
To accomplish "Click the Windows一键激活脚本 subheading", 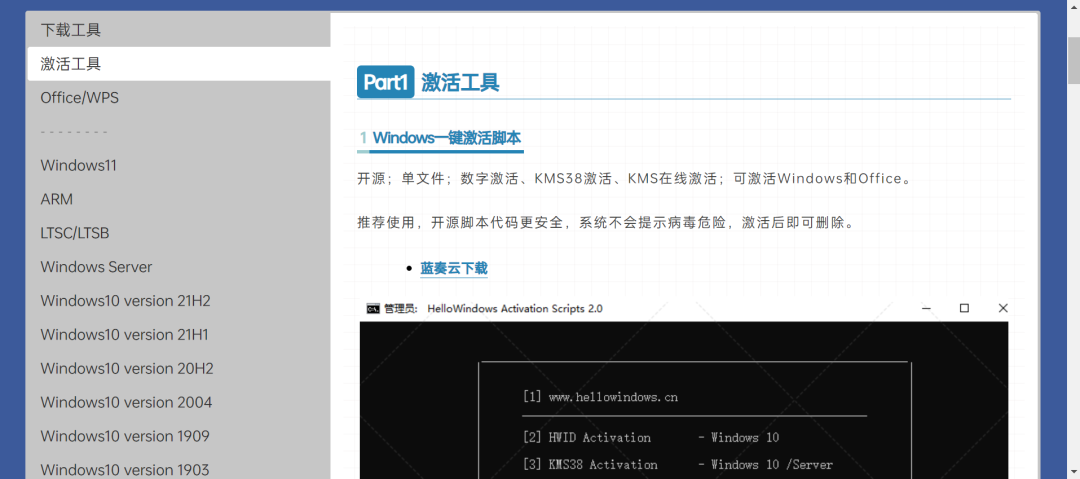I will click(x=446, y=138).
